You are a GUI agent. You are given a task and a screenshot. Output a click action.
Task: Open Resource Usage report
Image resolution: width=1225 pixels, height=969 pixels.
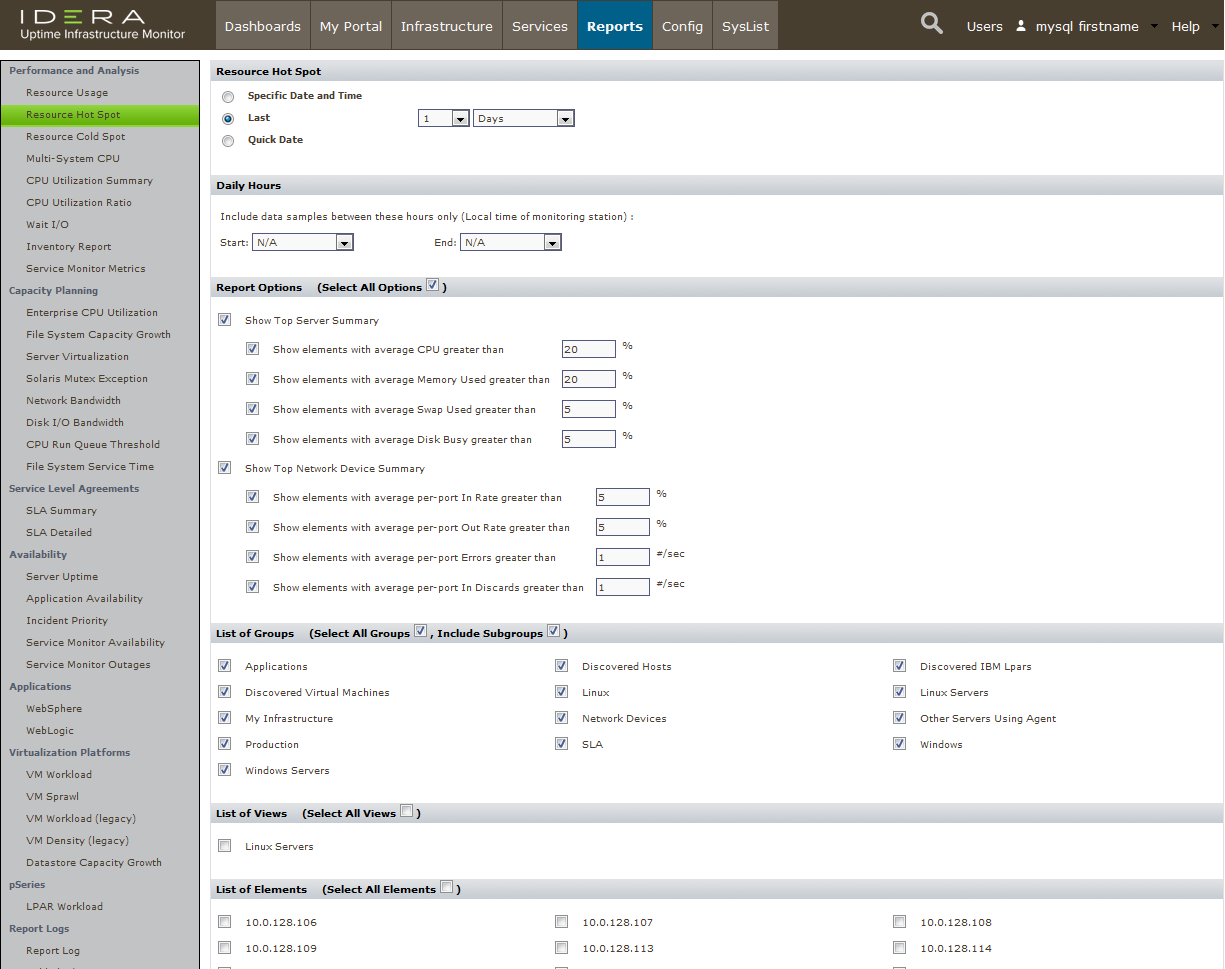tap(67, 93)
